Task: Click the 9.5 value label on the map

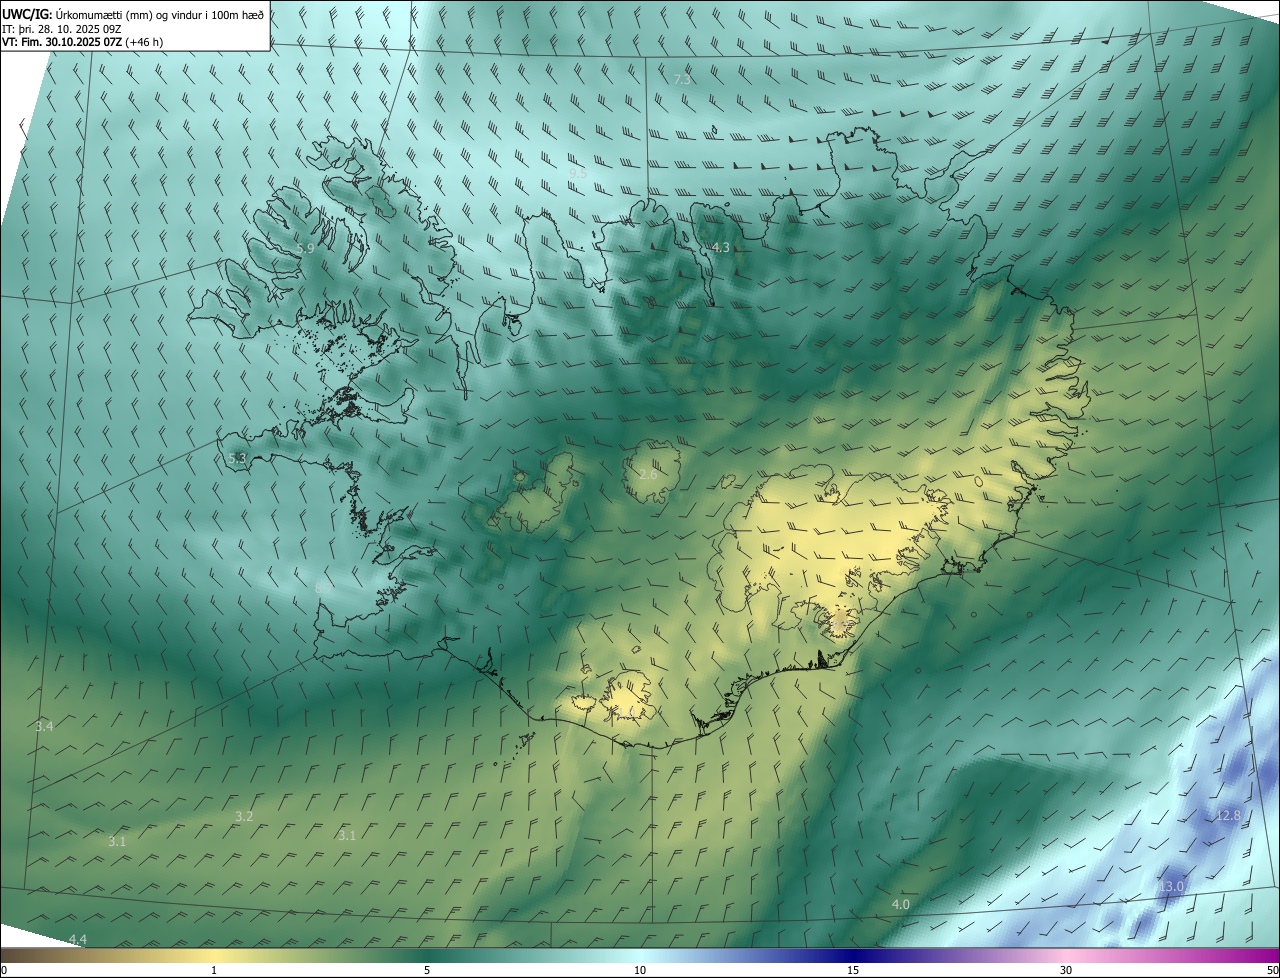Action: [x=578, y=173]
